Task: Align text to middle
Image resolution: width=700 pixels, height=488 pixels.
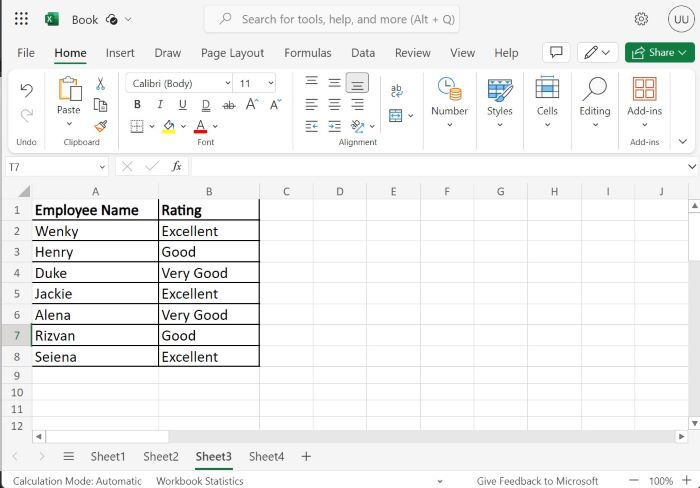Action: pos(334,83)
